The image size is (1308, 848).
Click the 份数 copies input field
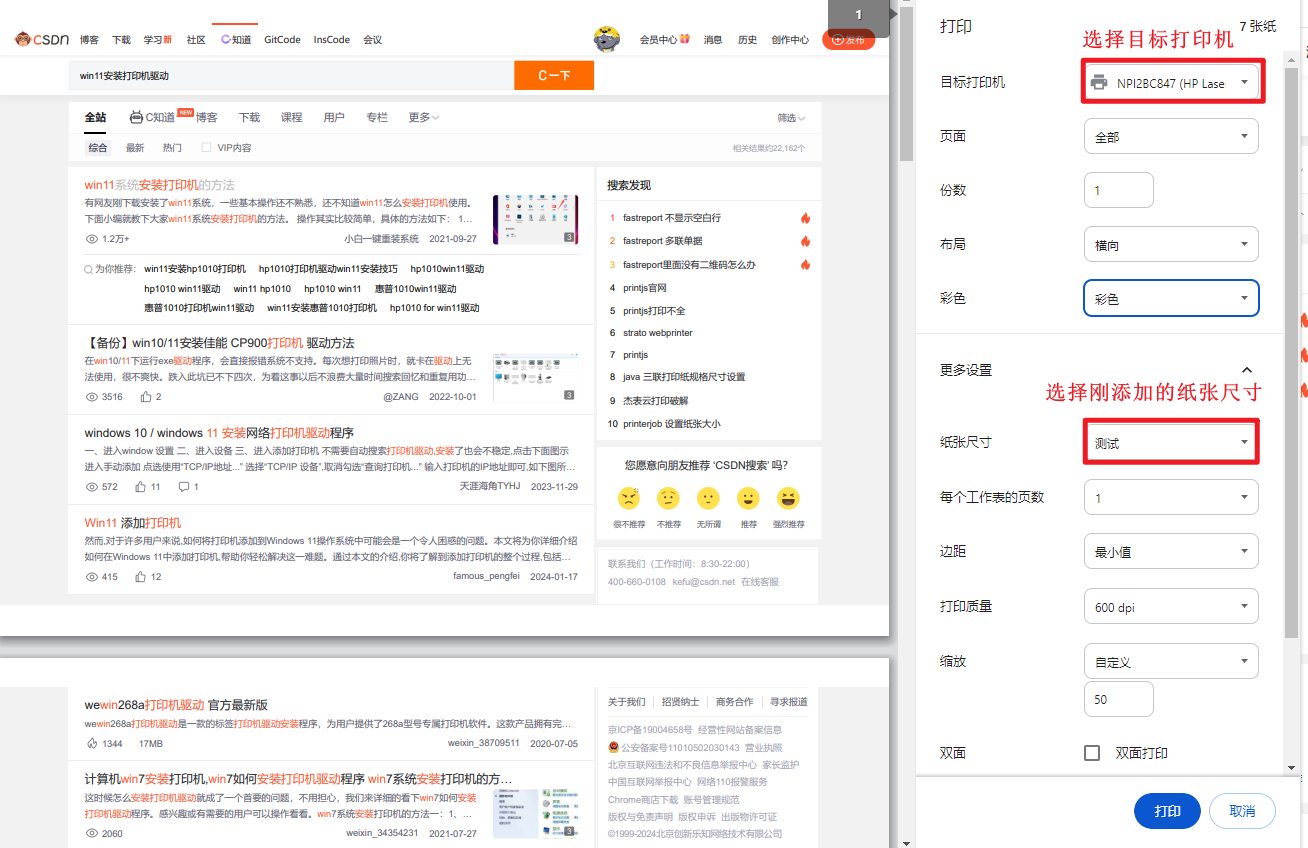point(1119,190)
